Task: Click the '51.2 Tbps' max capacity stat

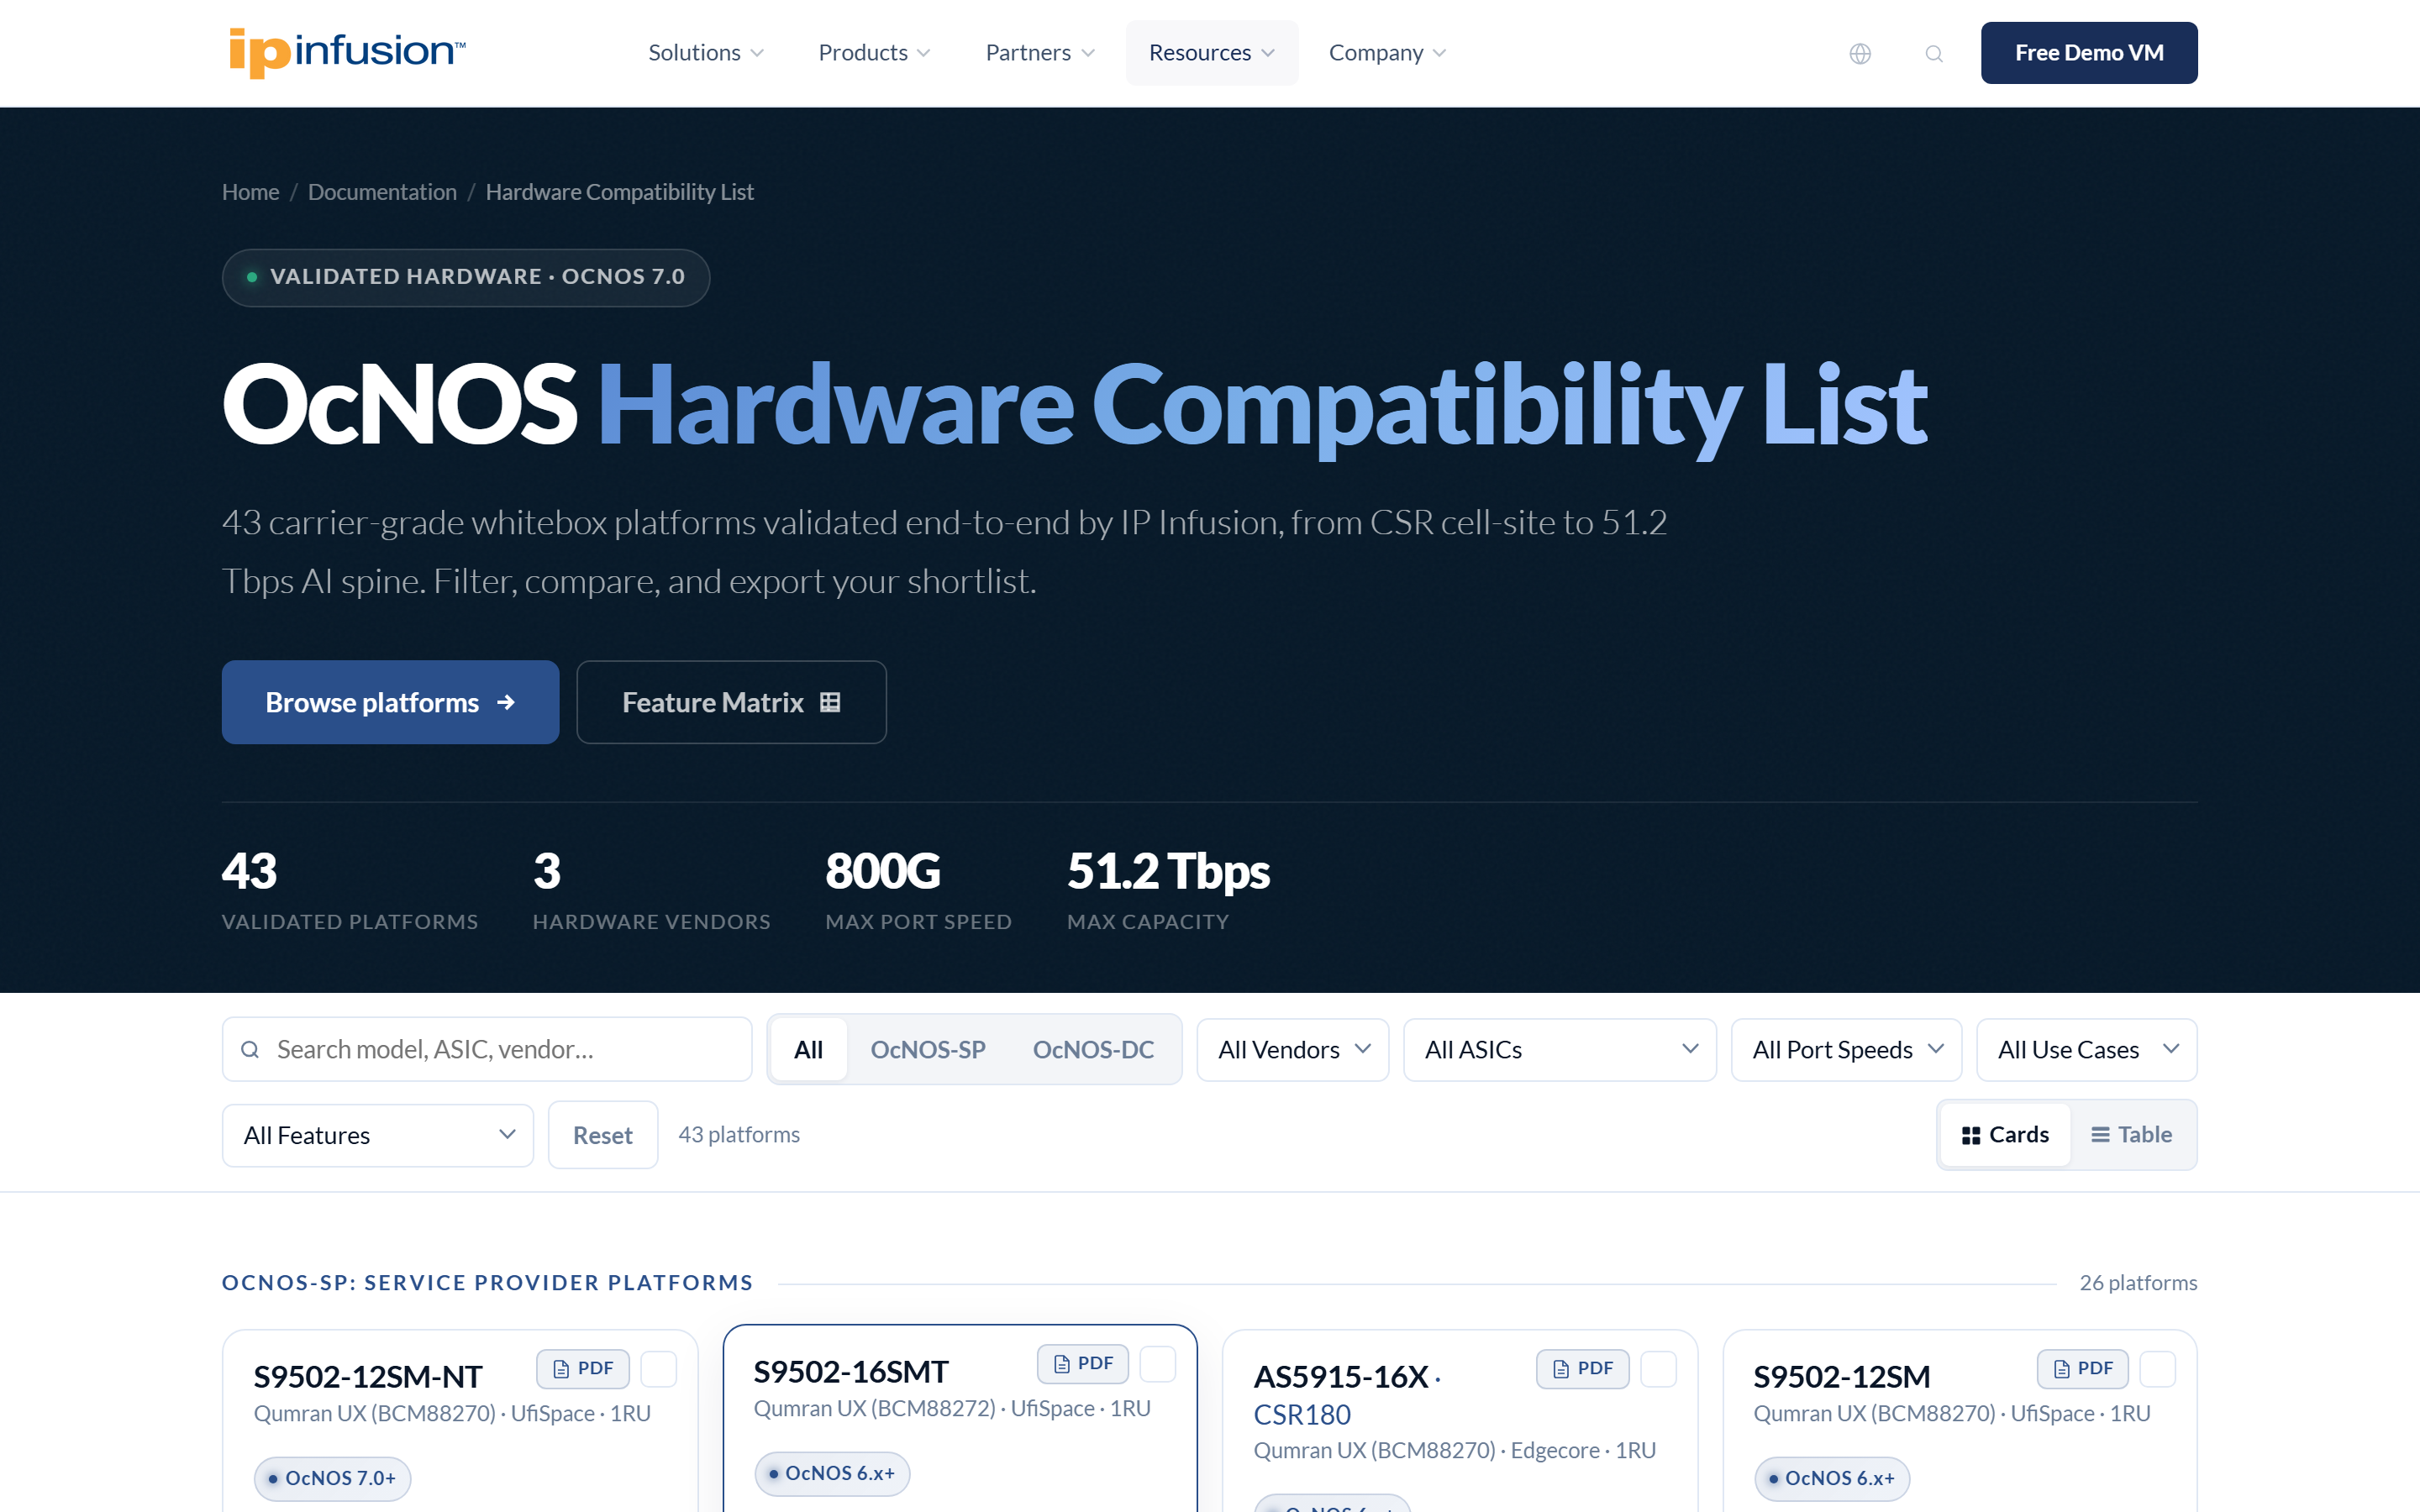Action: coord(1168,871)
